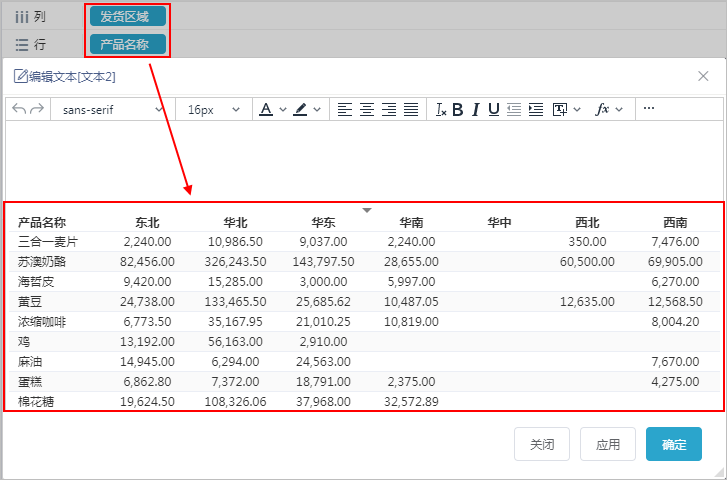Click the value 60,500.00 cell
Image resolution: width=727 pixels, height=480 pixels.
[587, 262]
